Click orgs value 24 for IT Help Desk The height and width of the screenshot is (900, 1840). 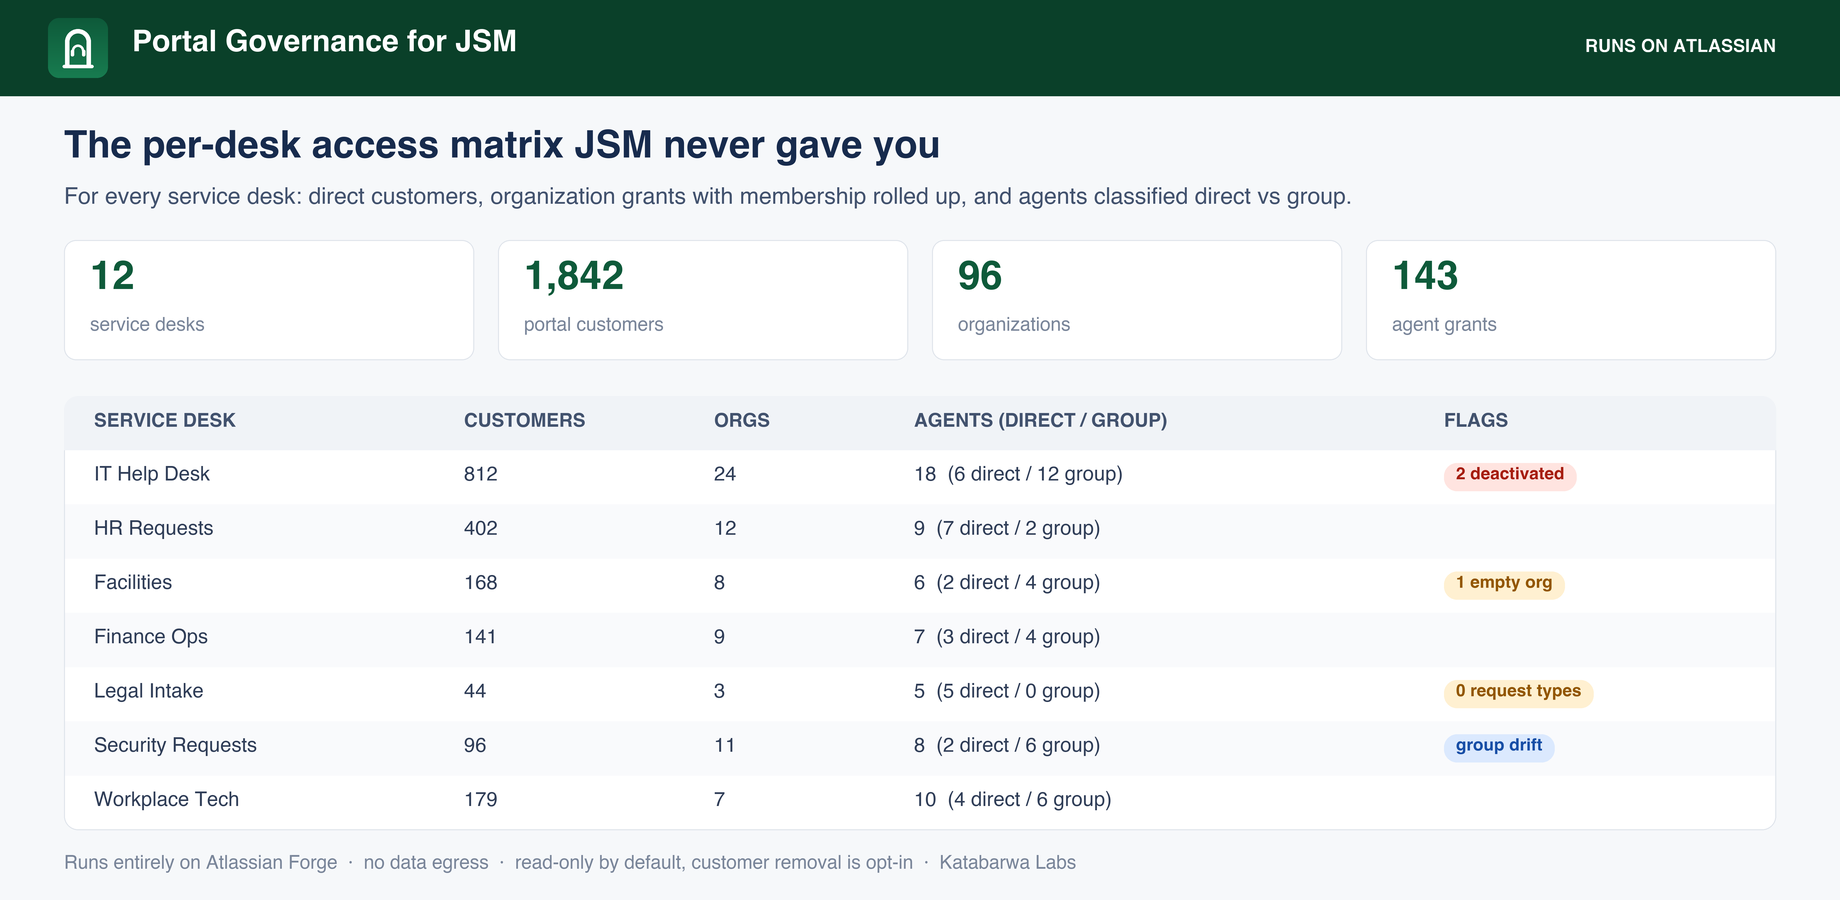coord(725,474)
